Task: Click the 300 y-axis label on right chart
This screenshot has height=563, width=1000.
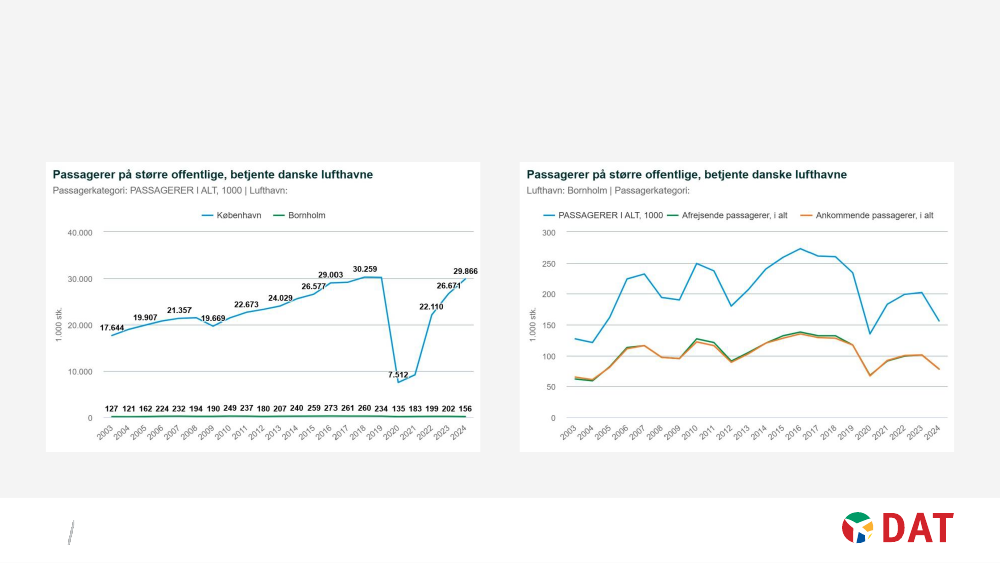Action: [x=548, y=232]
